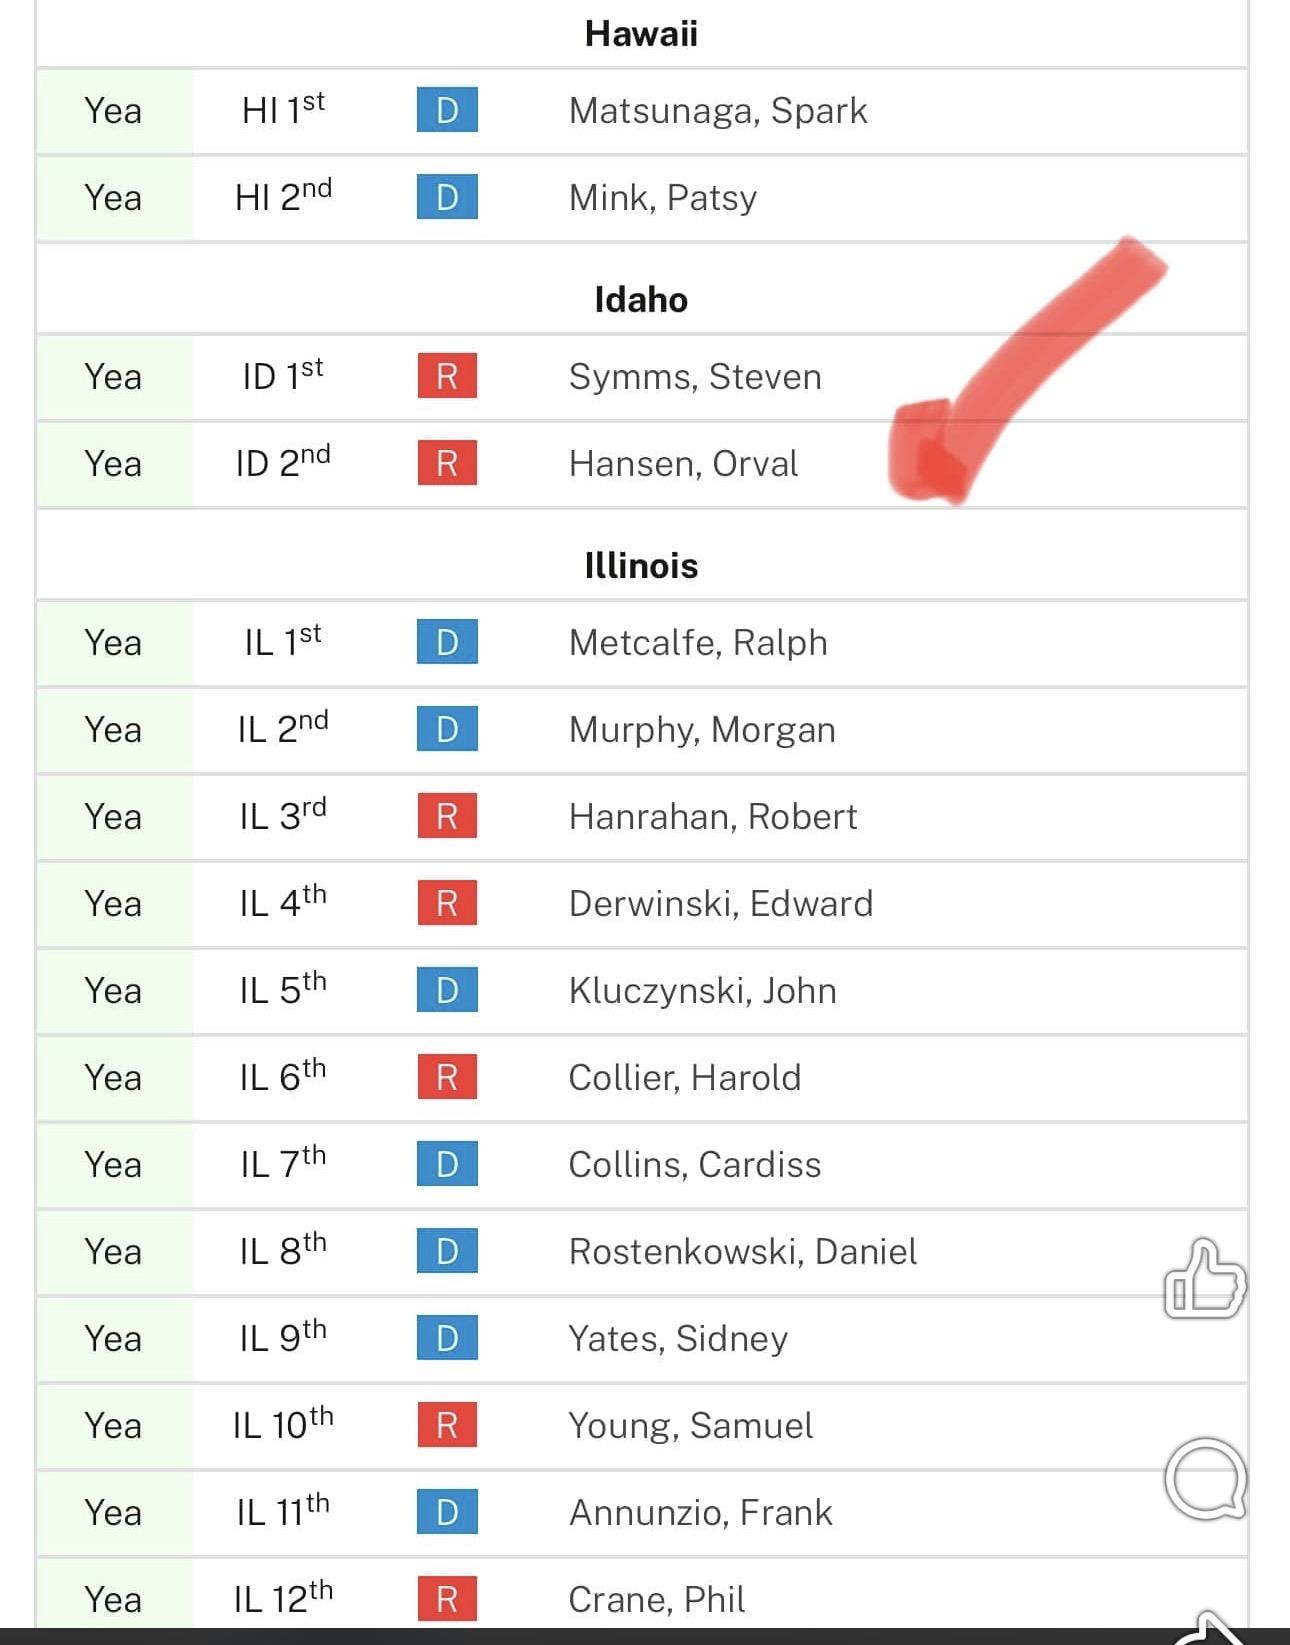Click the R party badge for Derwinski
The image size is (1290, 1645).
(x=447, y=903)
